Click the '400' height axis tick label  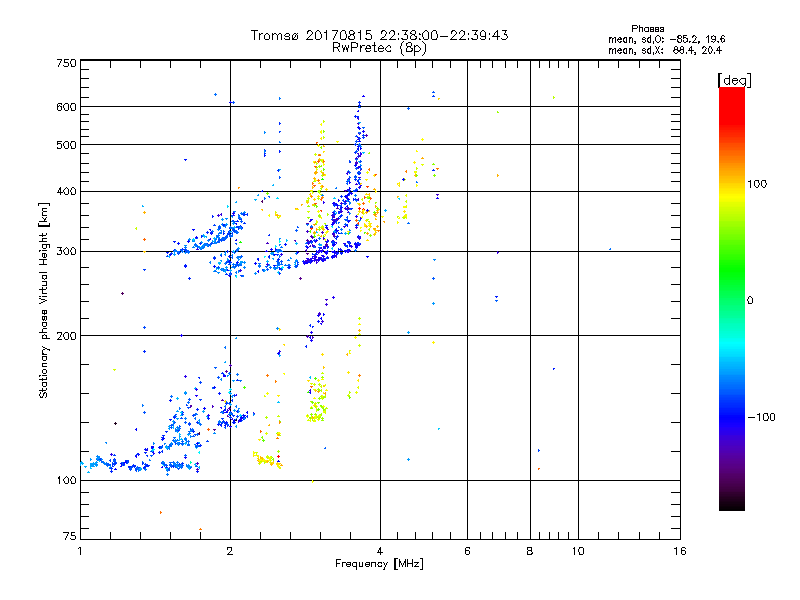[x=66, y=191]
